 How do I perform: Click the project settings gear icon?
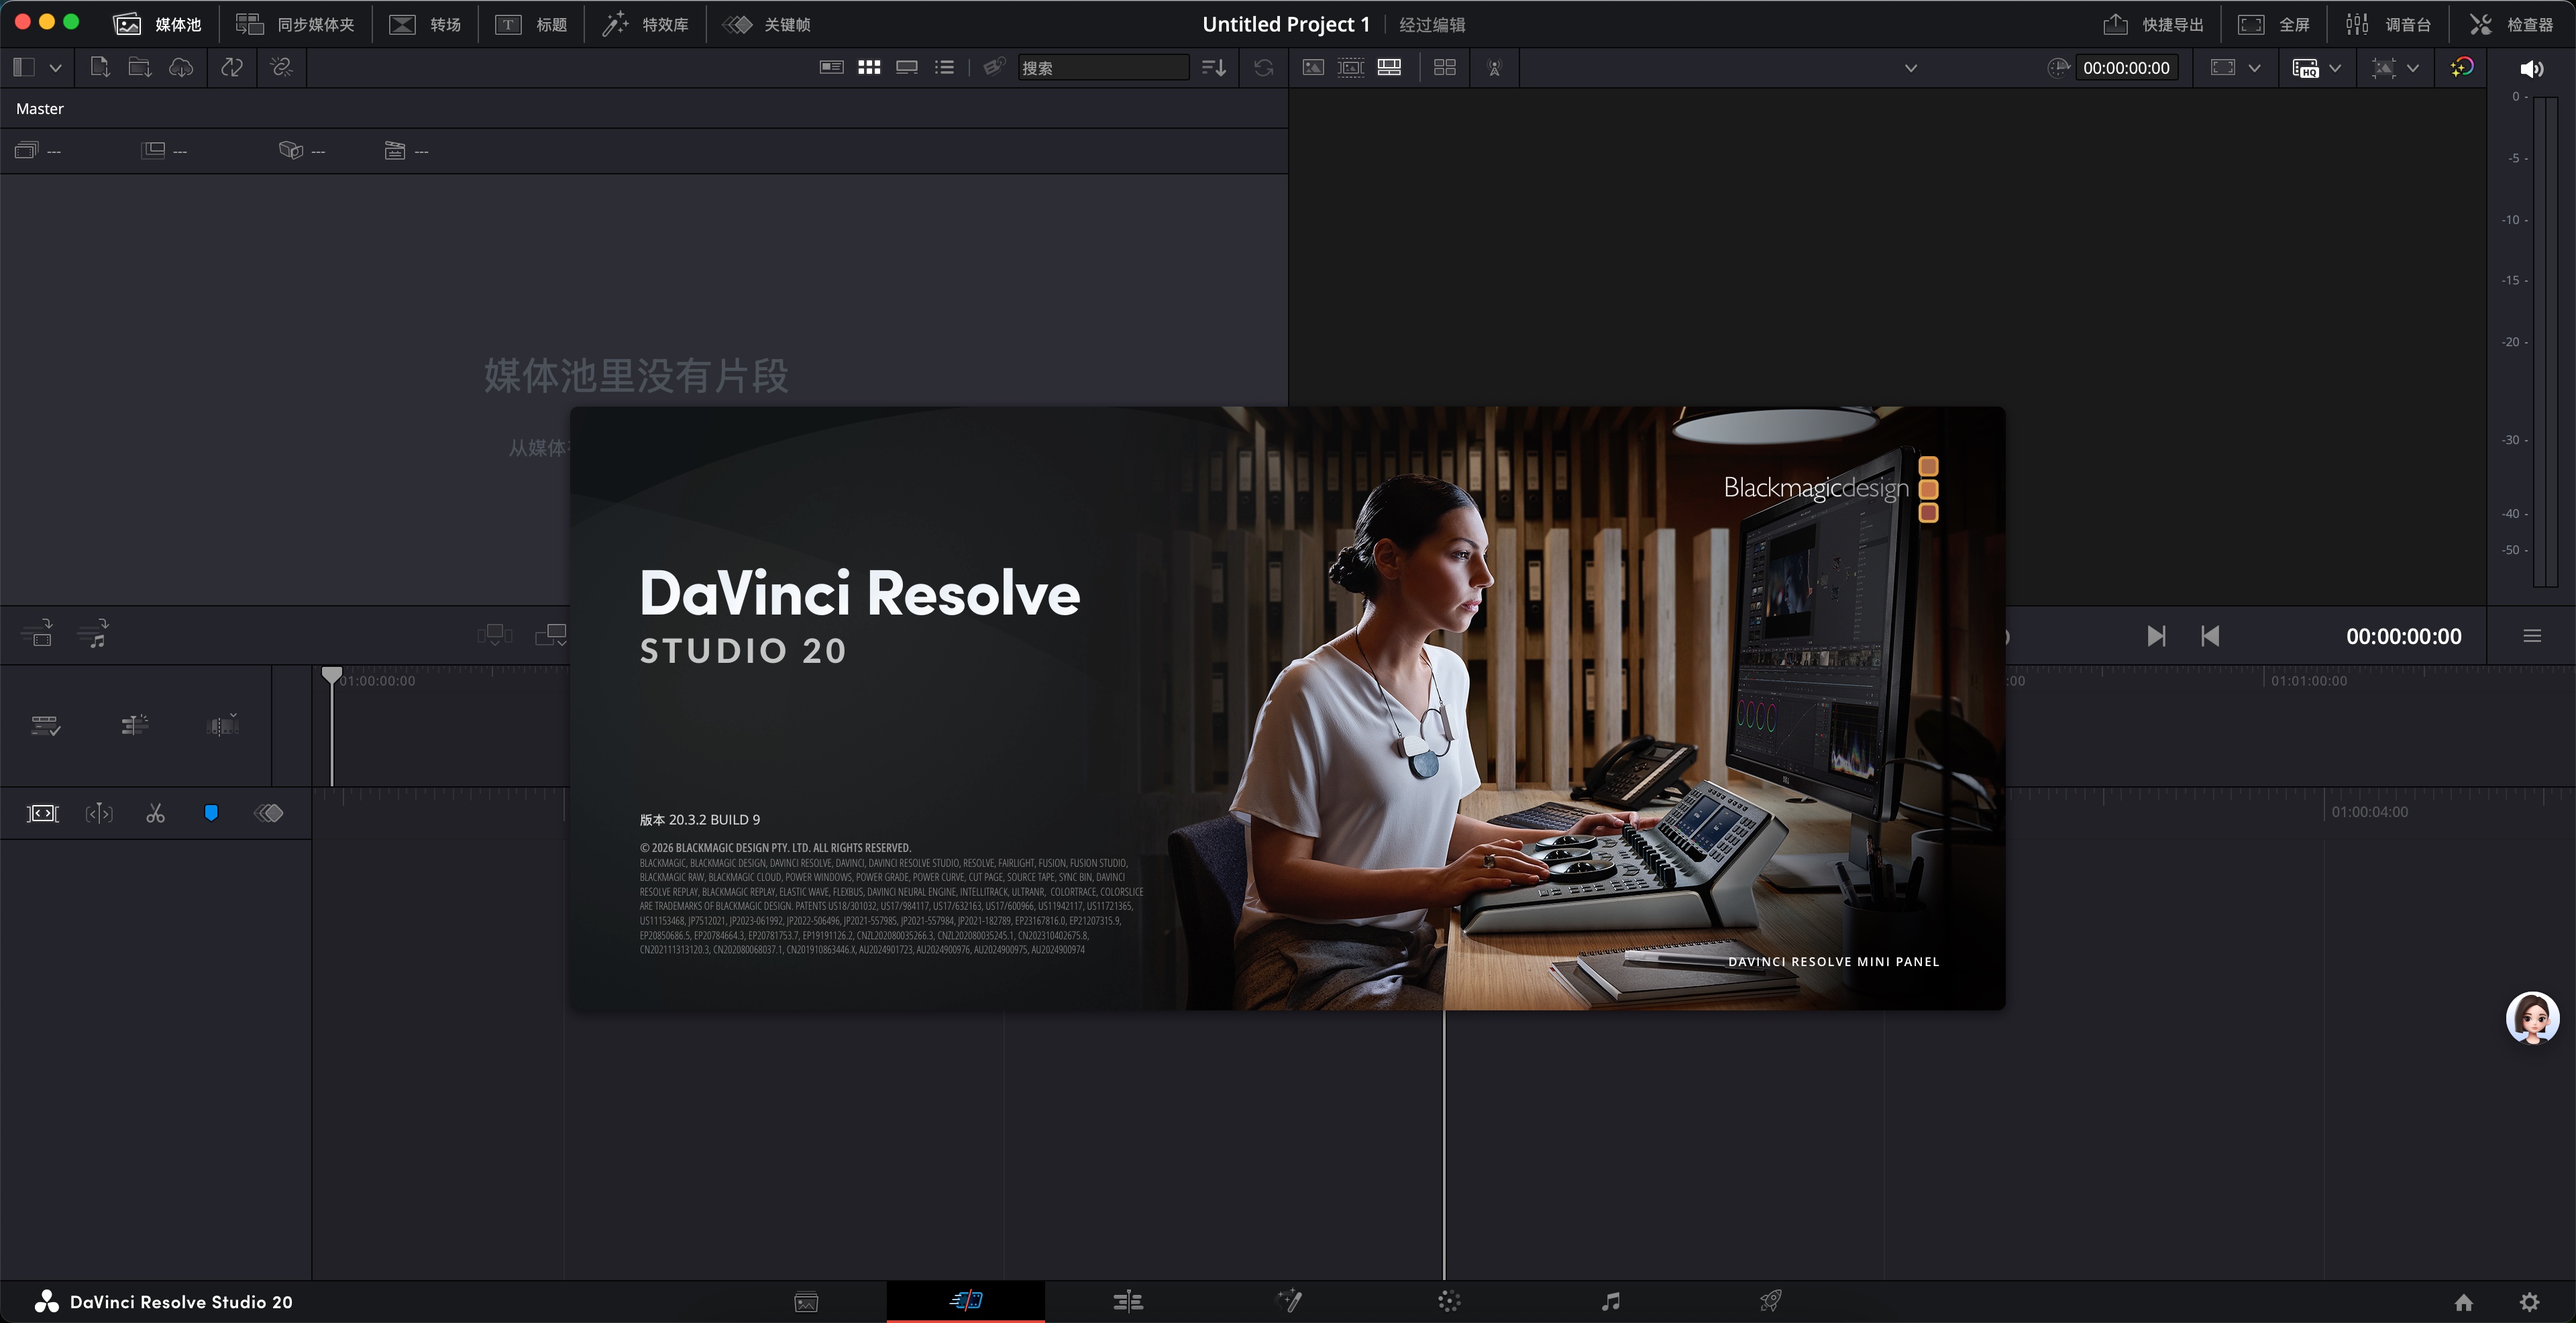click(2529, 1301)
